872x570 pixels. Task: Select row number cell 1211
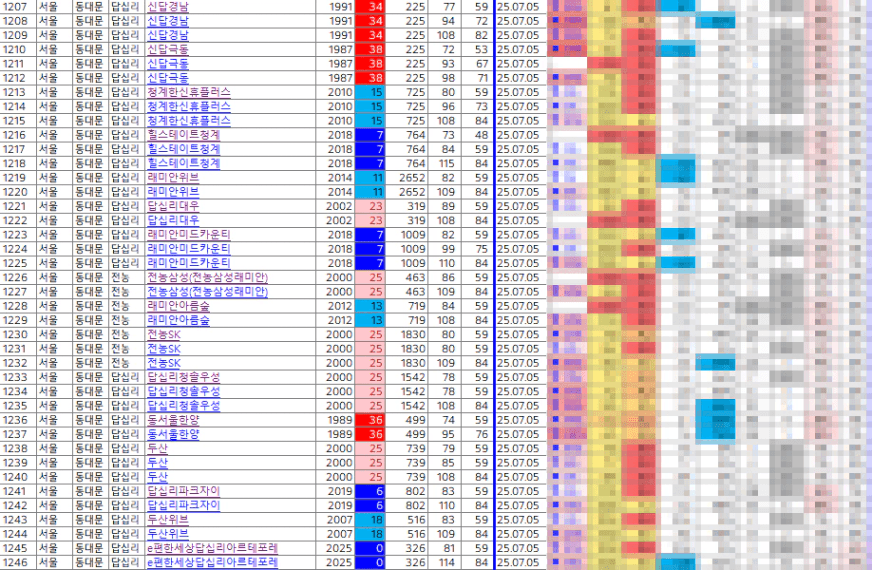(18, 64)
